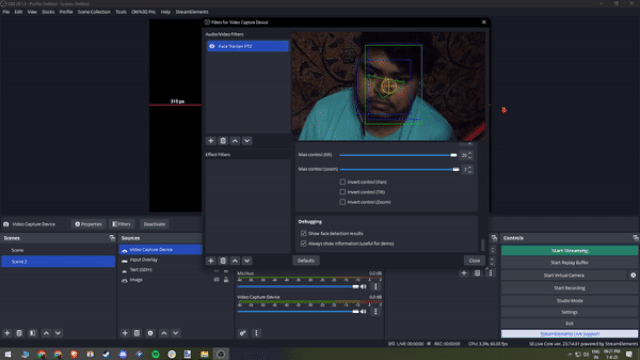The image size is (640, 360).
Task: Open Studio Mode
Action: [569, 300]
